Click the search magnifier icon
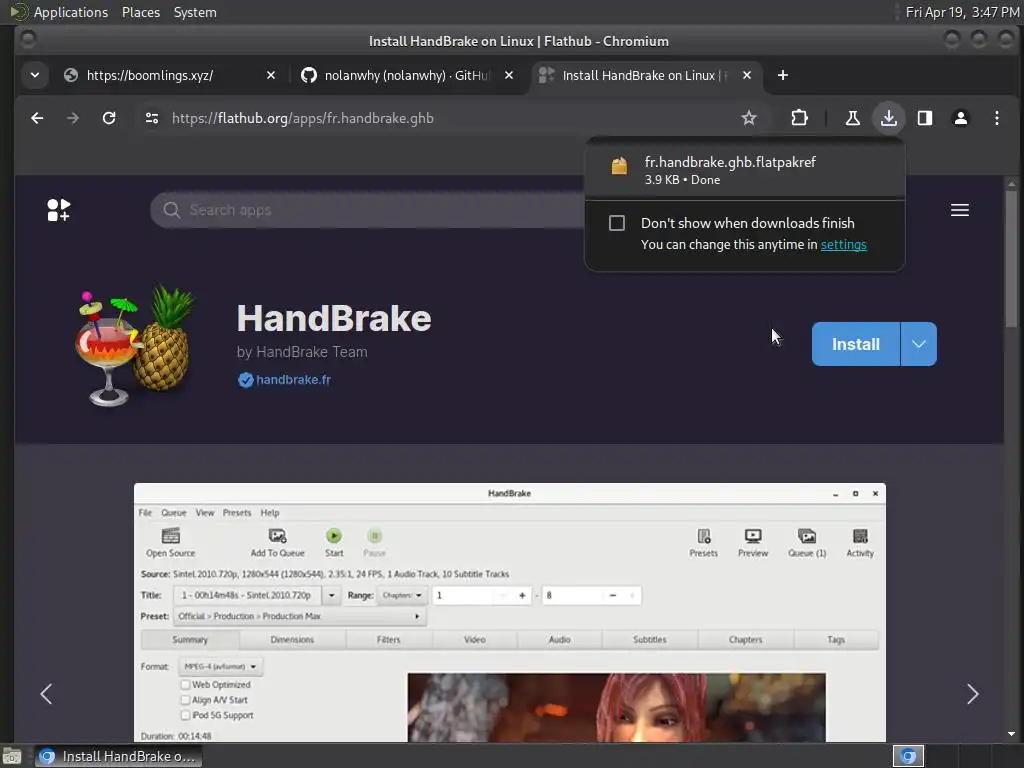The image size is (1024, 768). [171, 210]
